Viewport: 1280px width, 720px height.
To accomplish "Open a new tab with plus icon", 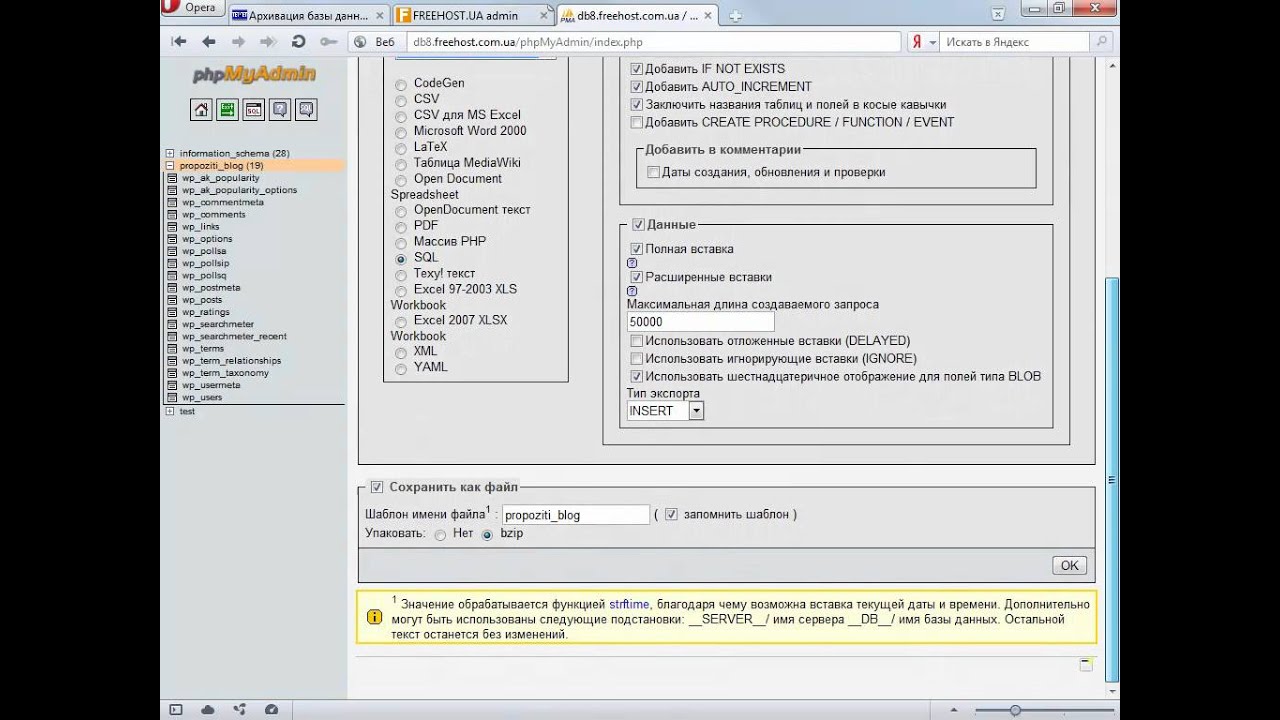I will point(735,16).
